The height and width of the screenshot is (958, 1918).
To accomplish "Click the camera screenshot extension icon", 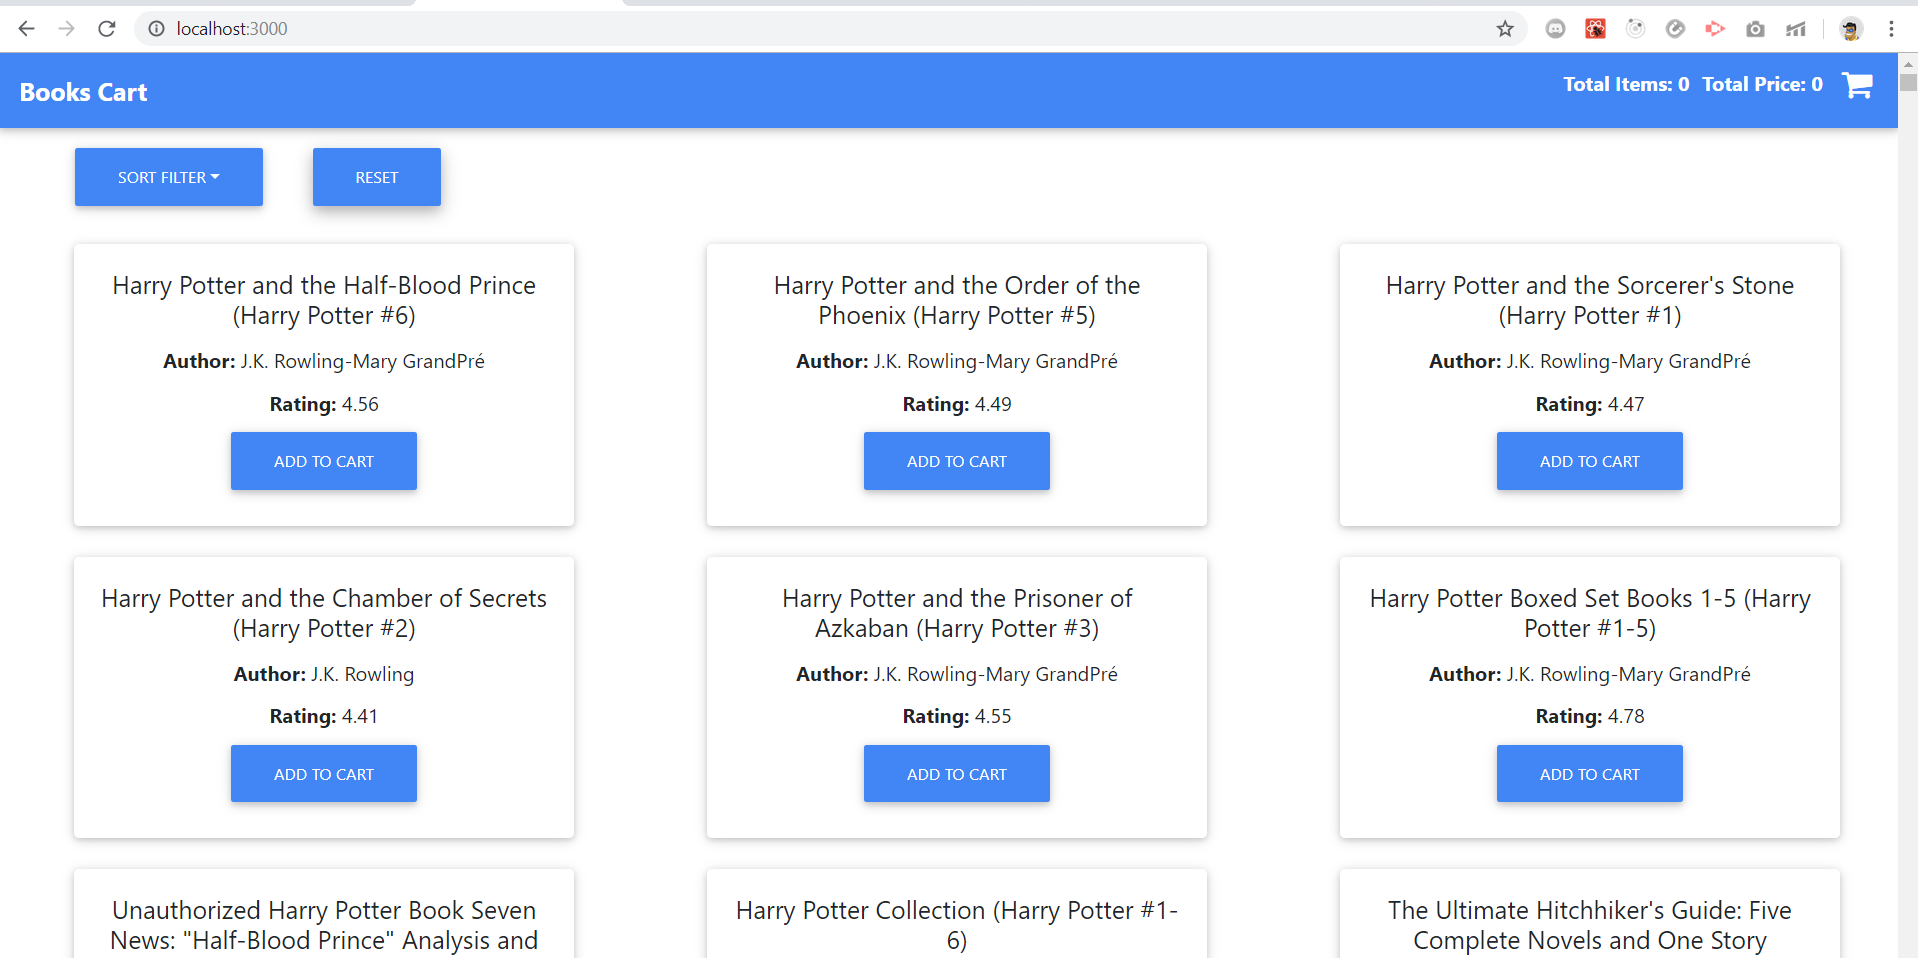I will pos(1755,29).
